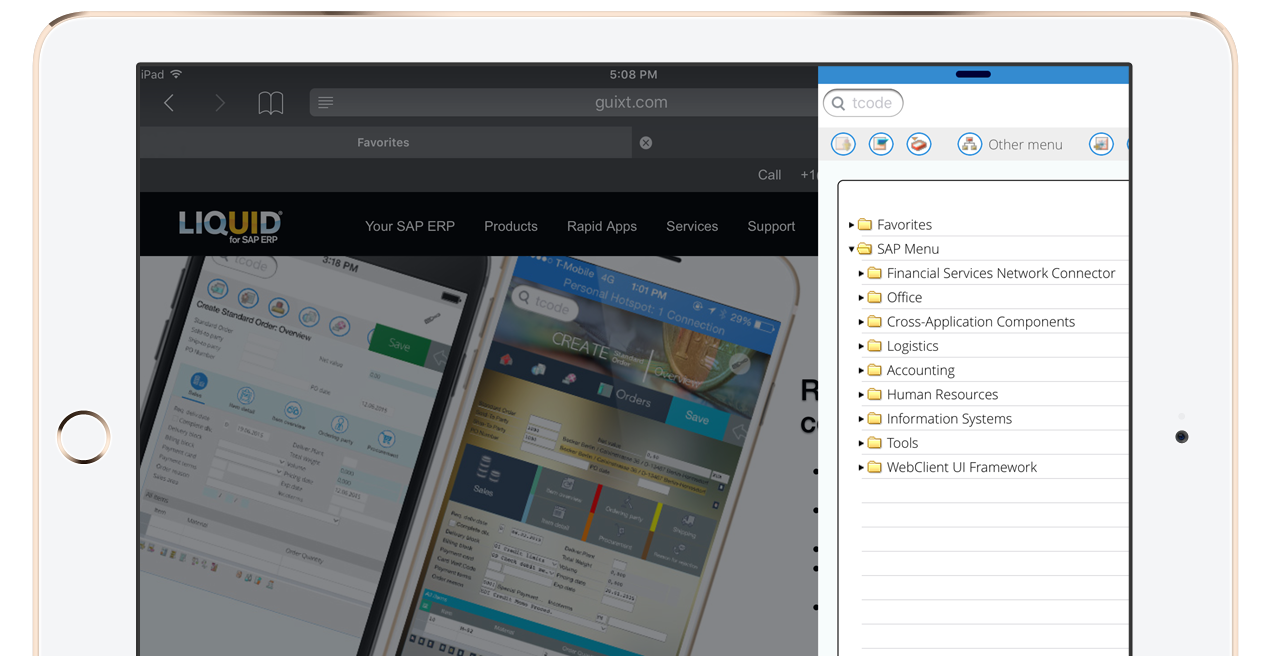The width and height of the screenshot is (1268, 656).
Task: Tap Safari's forward navigation arrow
Action: coord(220,103)
